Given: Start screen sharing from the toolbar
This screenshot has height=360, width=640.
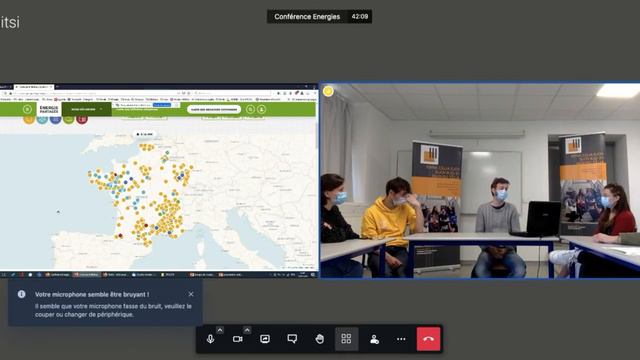Looking at the screenshot, I should [x=265, y=339].
